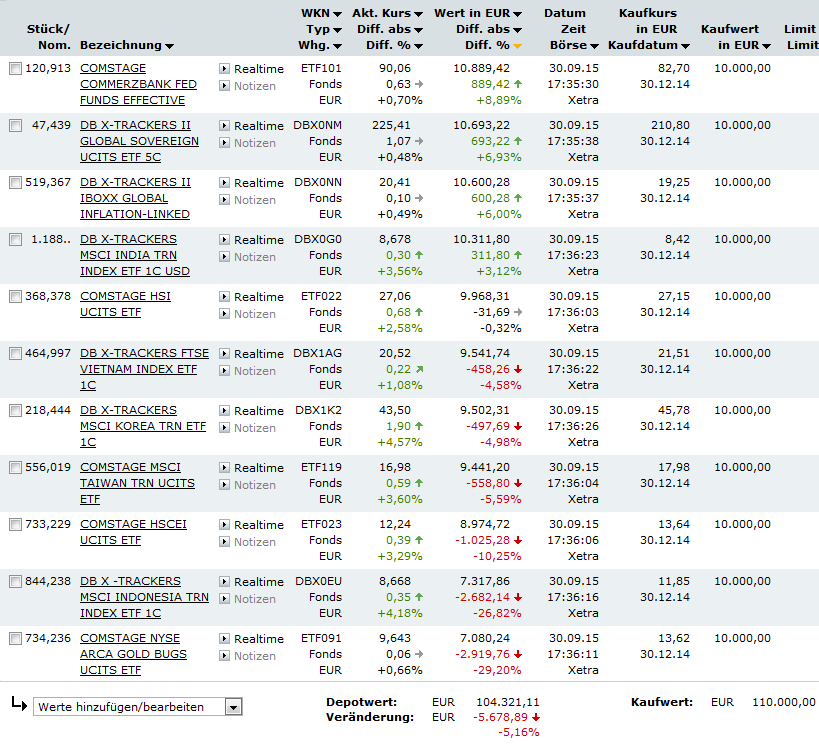This screenshot has width=819, height=755.
Task: Tick checkbox for IBOXX GLOBAL INFLATION-LINKED row
Action: (x=16, y=182)
